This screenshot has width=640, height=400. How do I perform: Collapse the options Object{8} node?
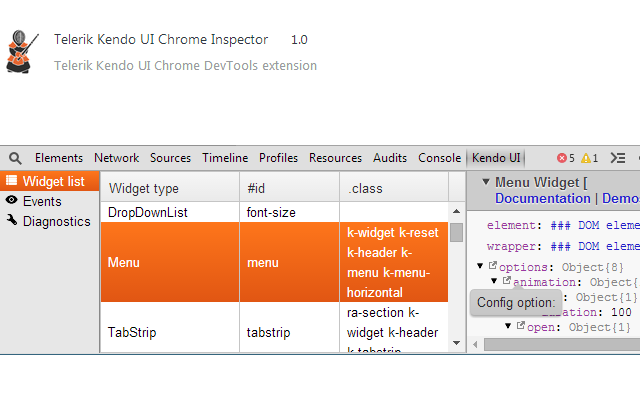(480, 266)
